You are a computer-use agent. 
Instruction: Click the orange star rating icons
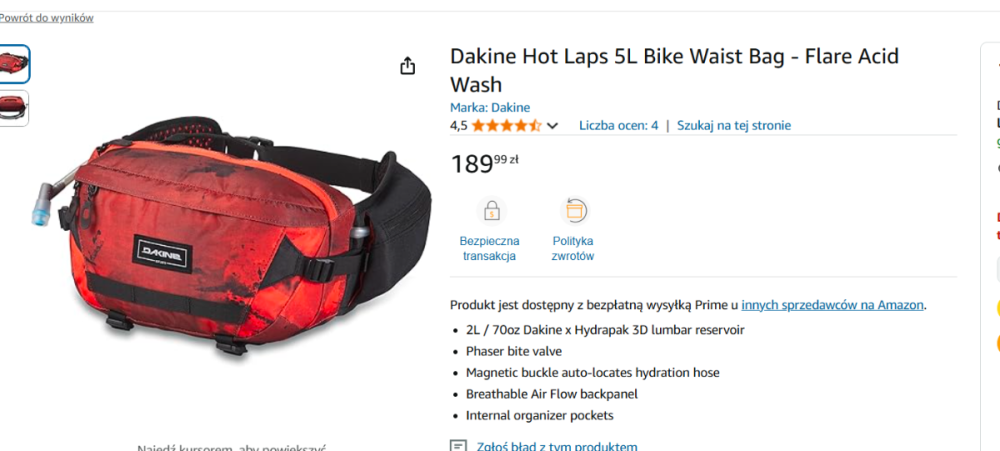(x=506, y=126)
